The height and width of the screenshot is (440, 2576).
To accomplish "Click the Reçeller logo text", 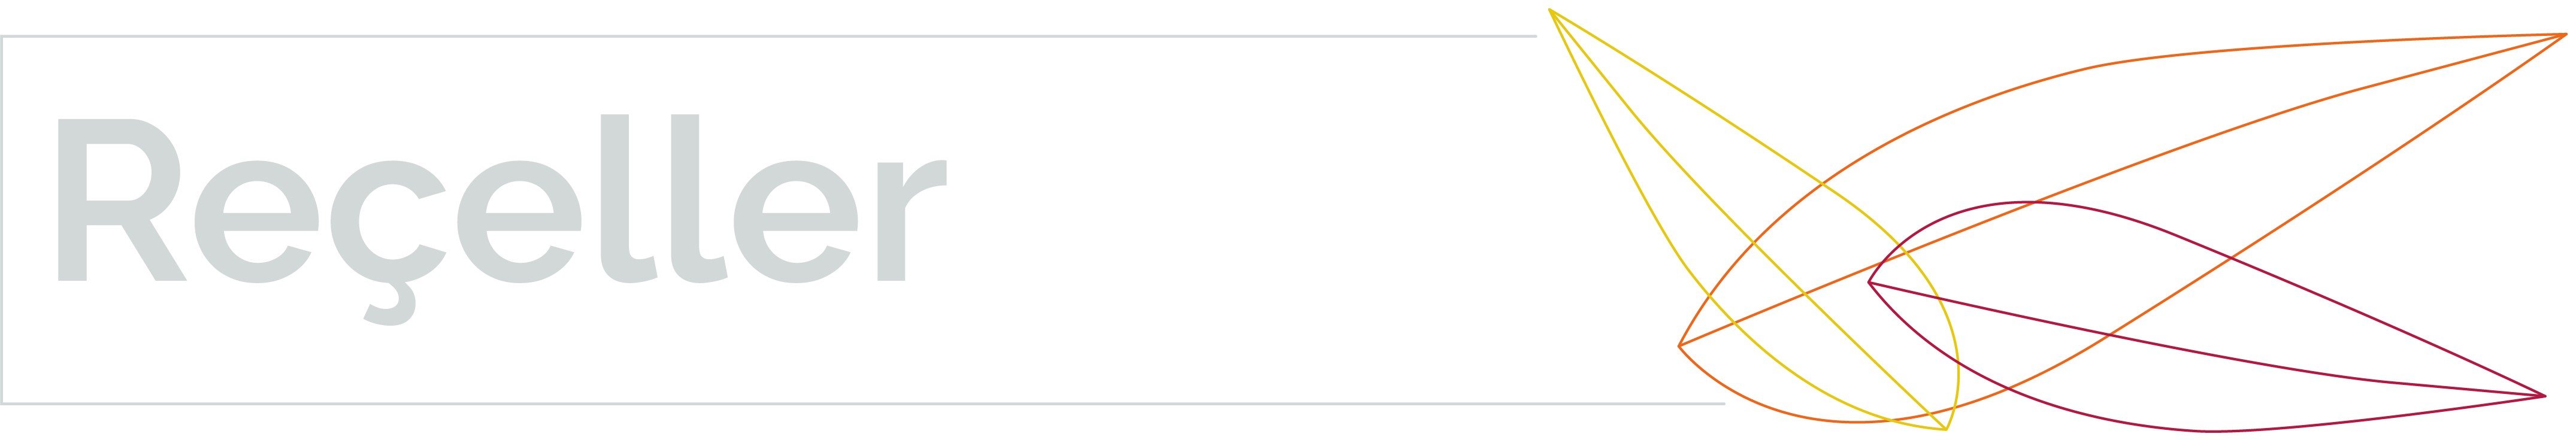I will [502, 219].
